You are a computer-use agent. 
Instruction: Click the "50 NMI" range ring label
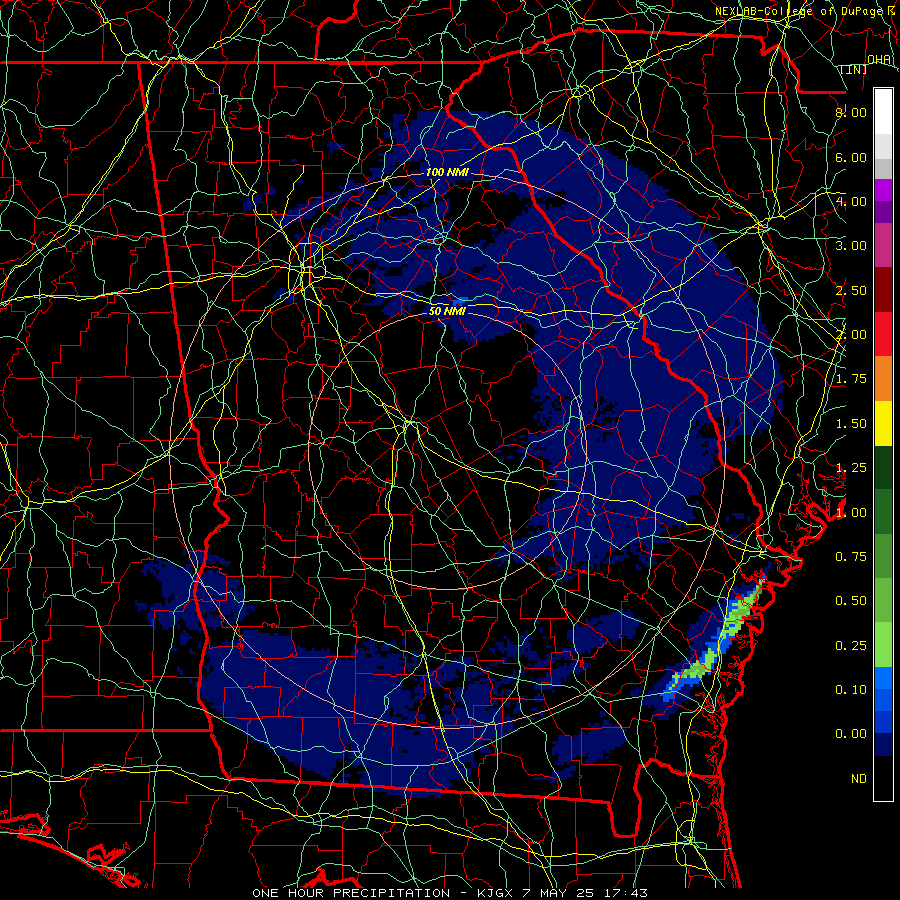pyautogui.click(x=447, y=311)
